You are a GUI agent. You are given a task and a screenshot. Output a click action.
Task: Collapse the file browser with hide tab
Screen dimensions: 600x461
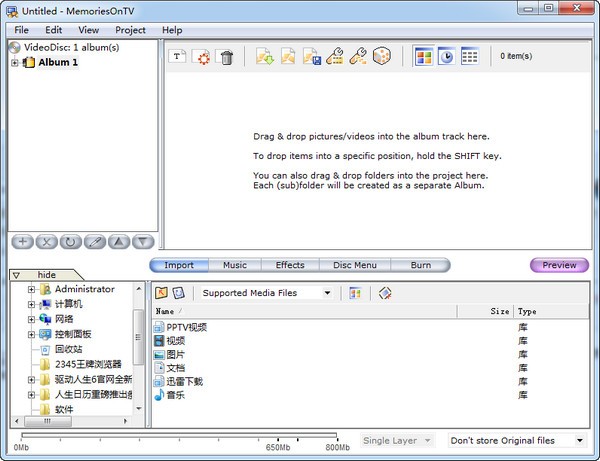45,274
